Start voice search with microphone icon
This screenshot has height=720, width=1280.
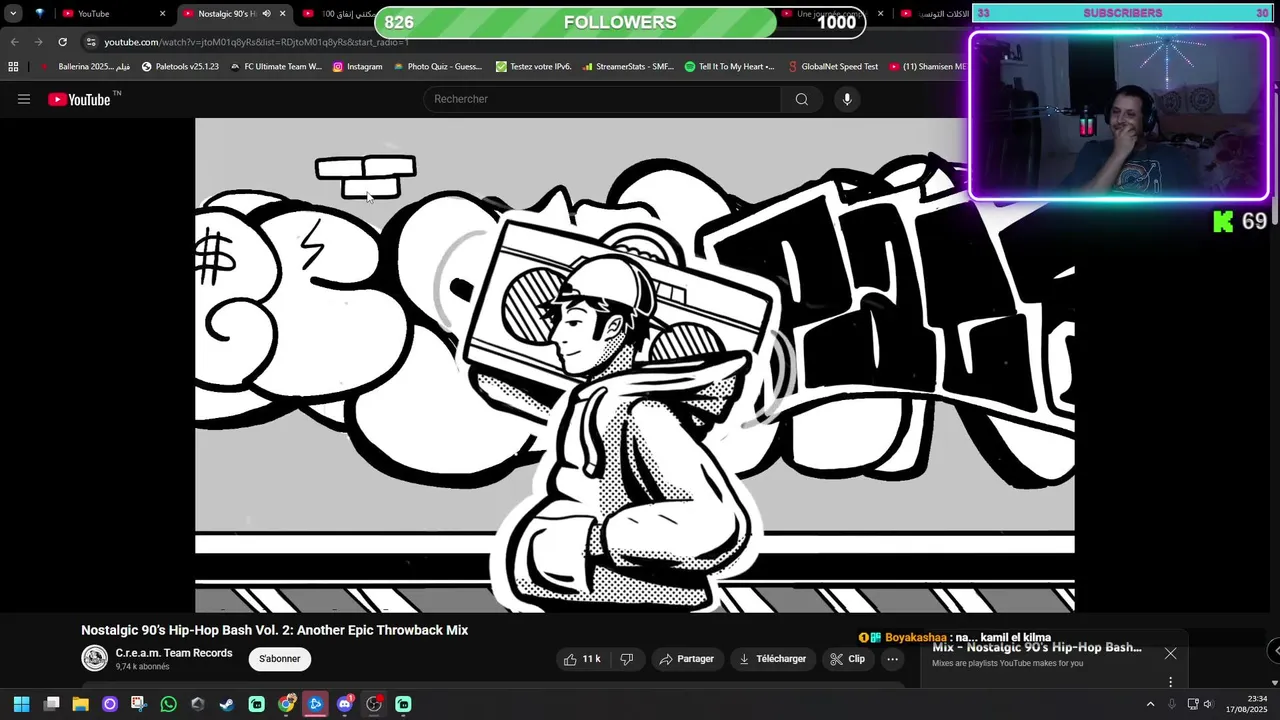point(847,99)
